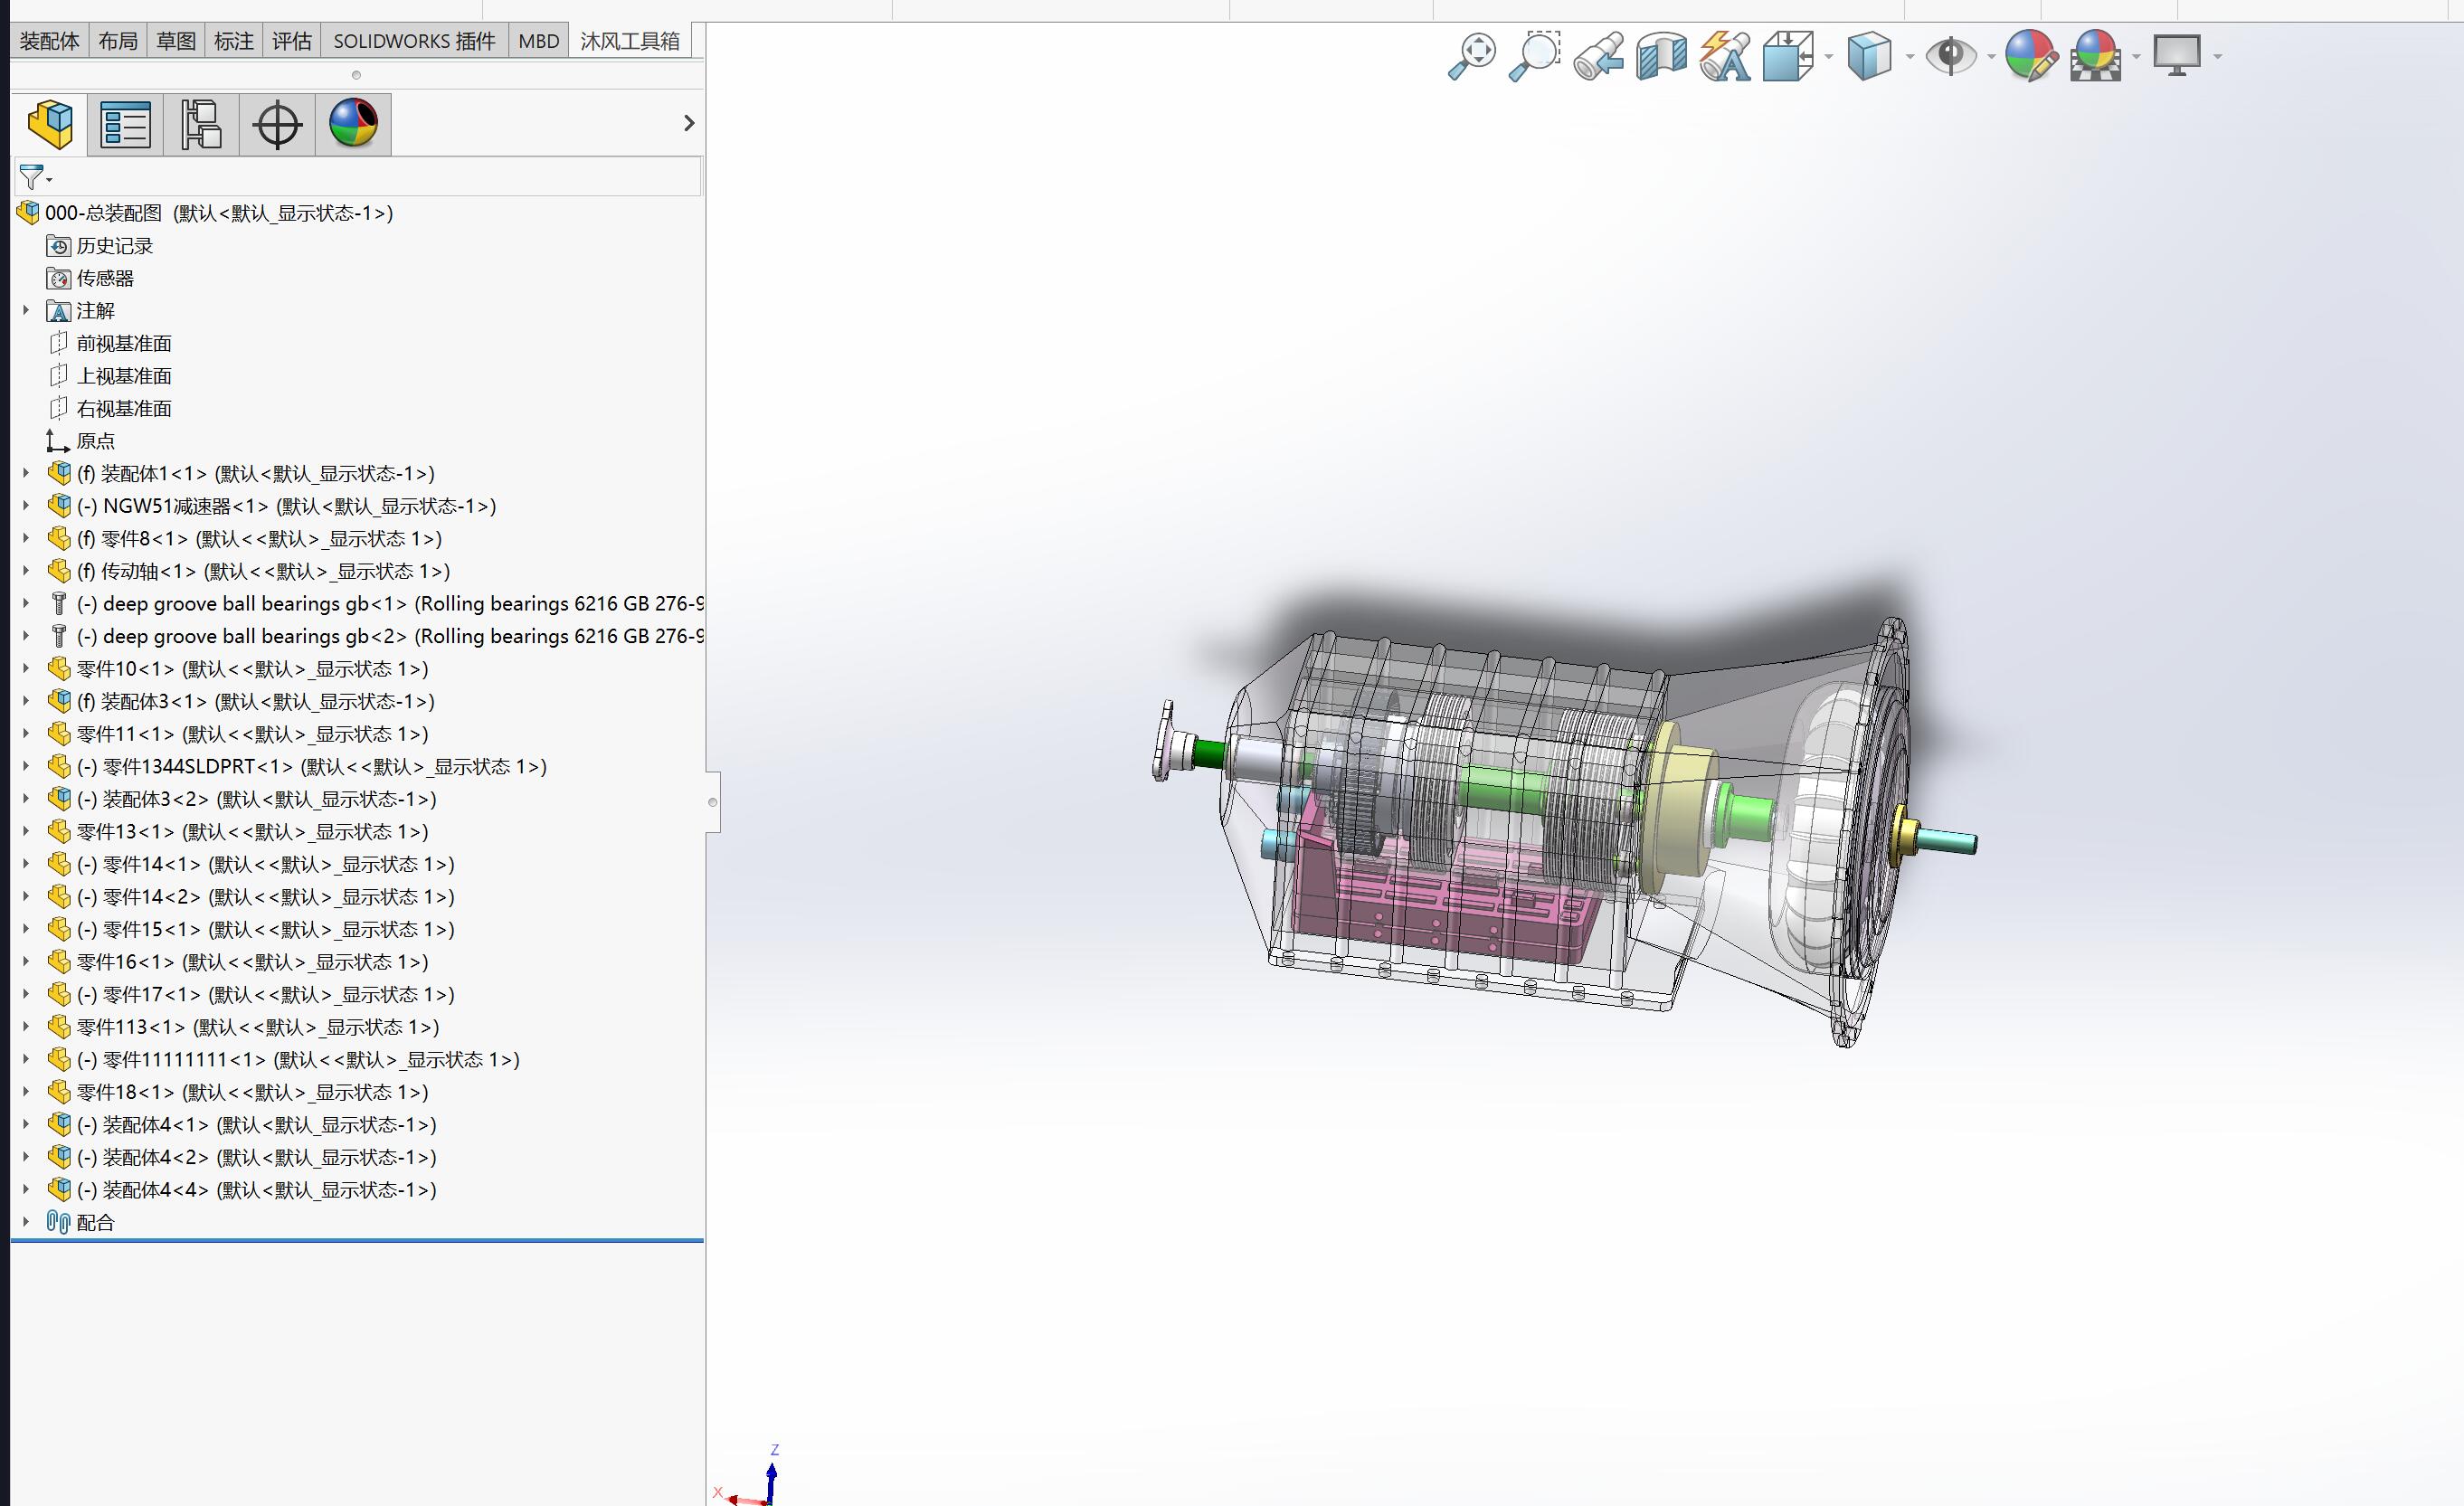Viewport: 2464px width, 1506px height.
Task: Click the Zoom to Fit icon
Action: (1472, 56)
